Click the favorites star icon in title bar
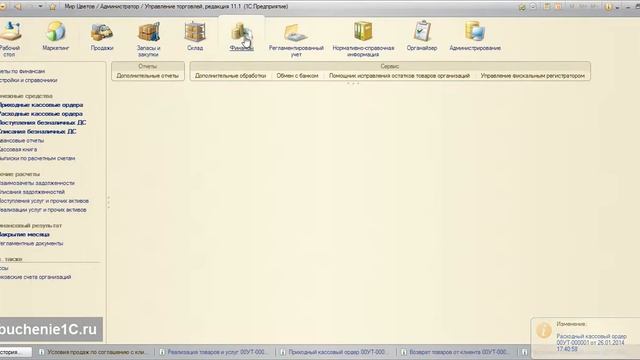Screen dimensions: 640x360 coord(52,7)
